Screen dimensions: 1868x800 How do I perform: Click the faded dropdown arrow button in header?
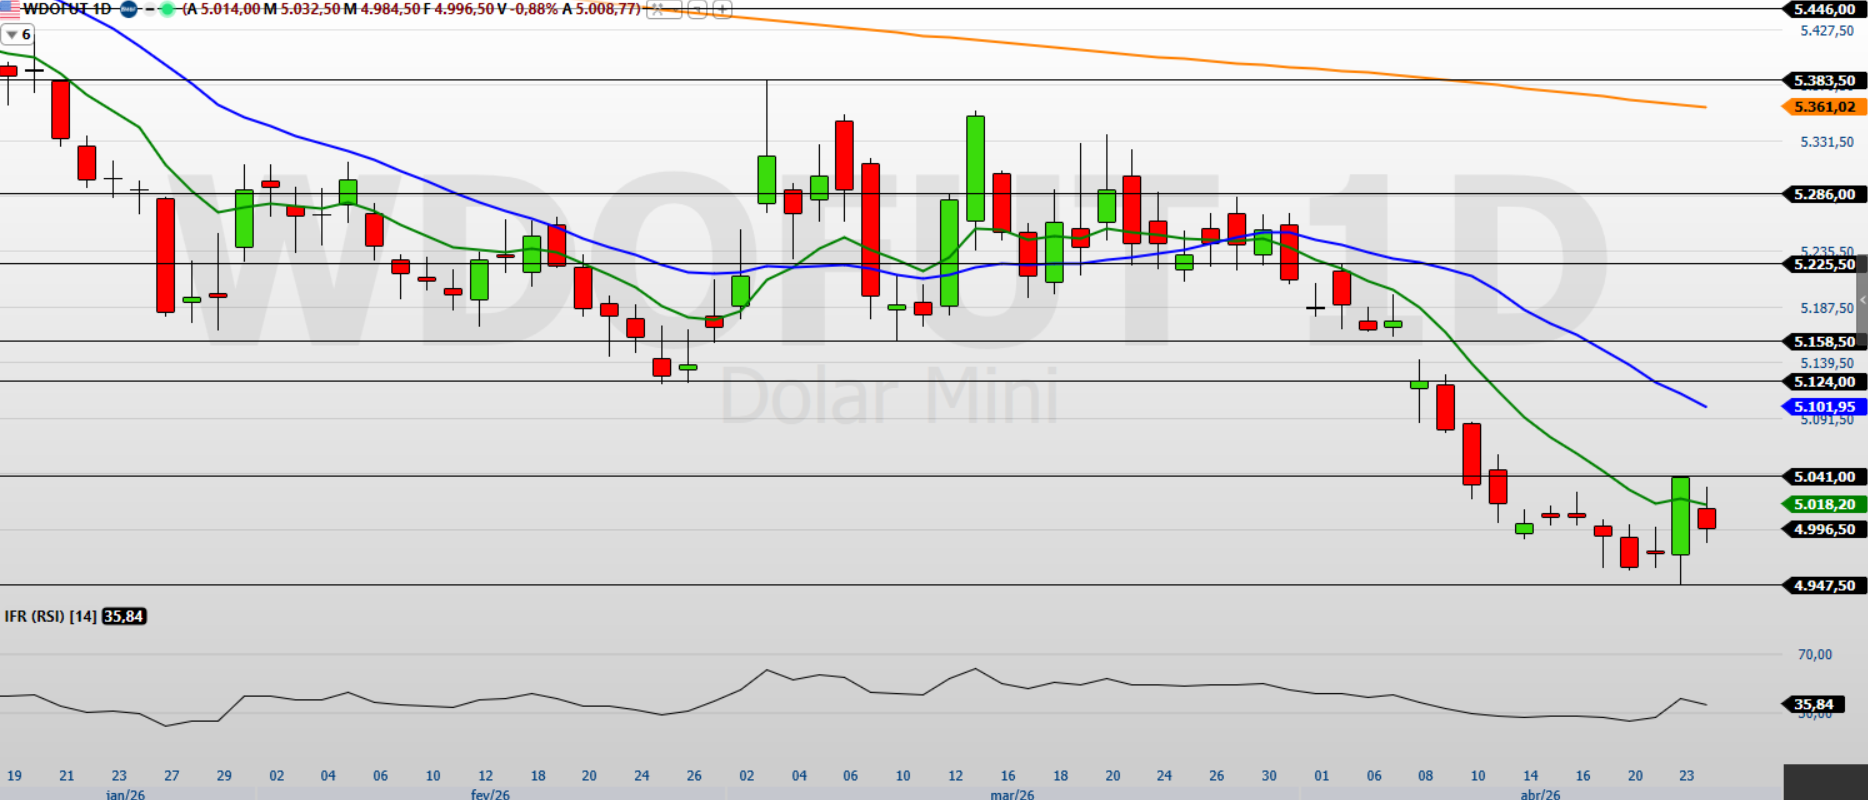697,10
